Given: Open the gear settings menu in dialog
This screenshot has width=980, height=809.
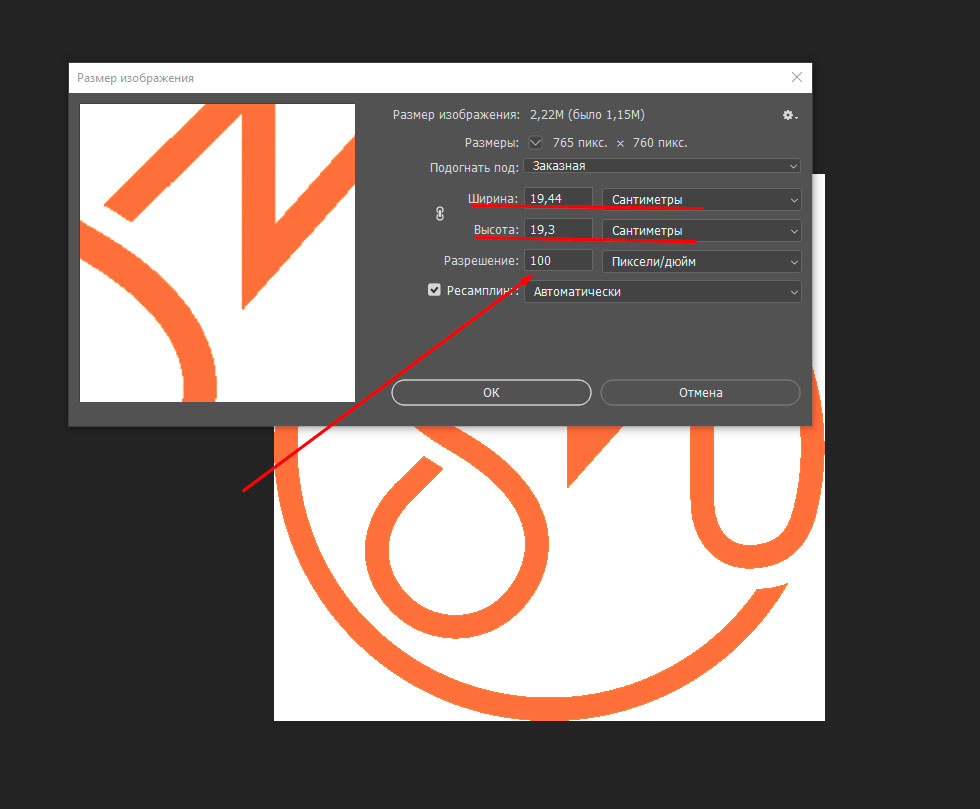Looking at the screenshot, I should pyautogui.click(x=790, y=115).
